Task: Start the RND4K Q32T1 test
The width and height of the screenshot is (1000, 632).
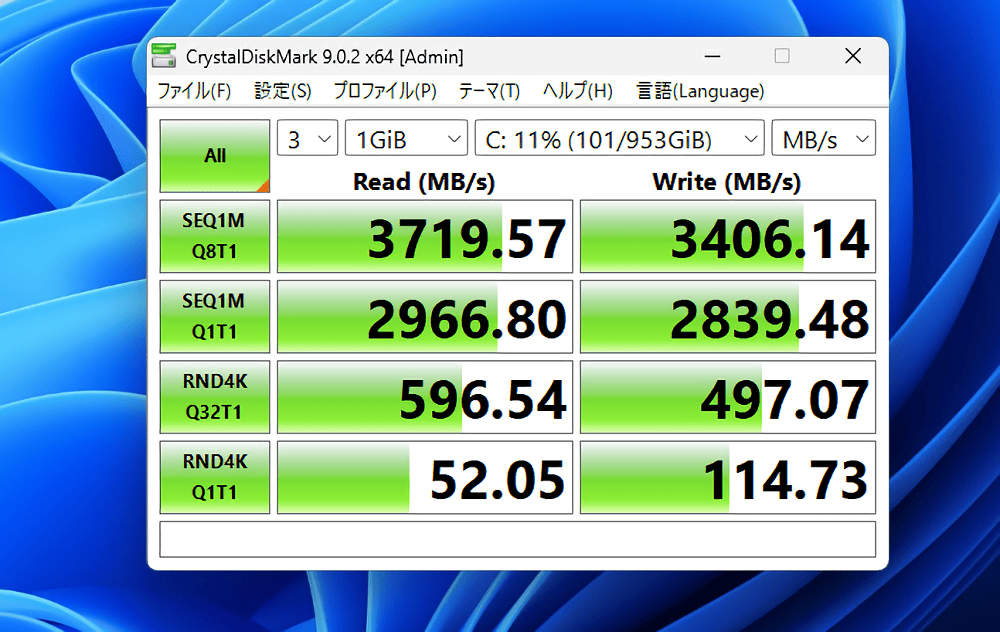Action: coord(214,396)
